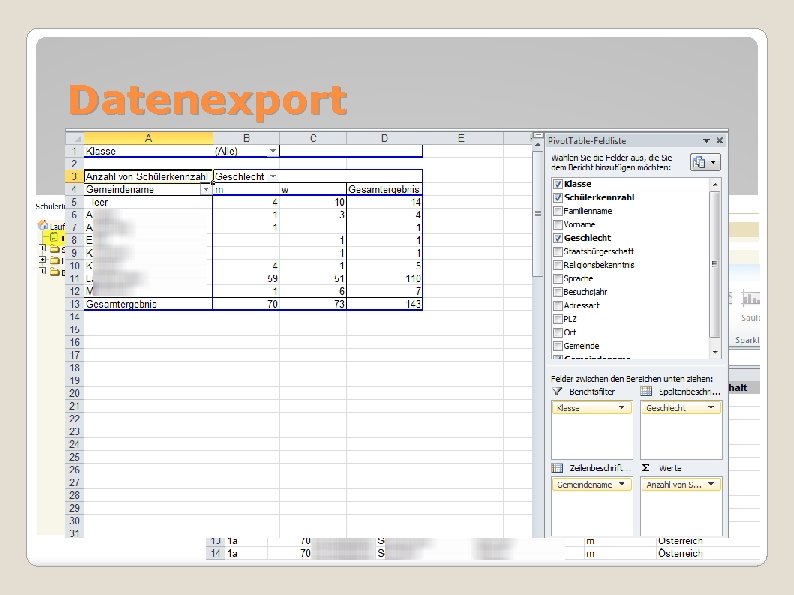Image resolution: width=794 pixels, height=595 pixels.
Task: Select column D header
Action: pyautogui.click(x=384, y=138)
